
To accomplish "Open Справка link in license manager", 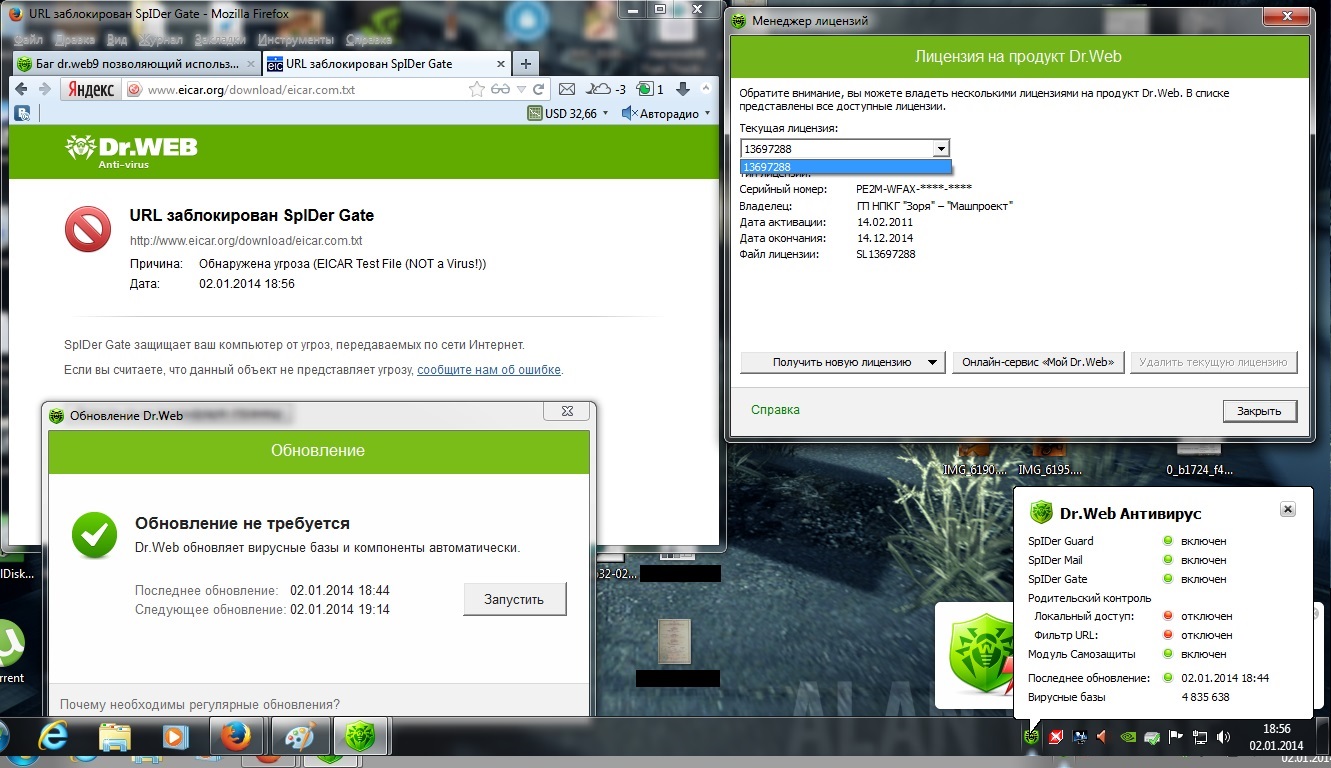I will click(x=775, y=410).
